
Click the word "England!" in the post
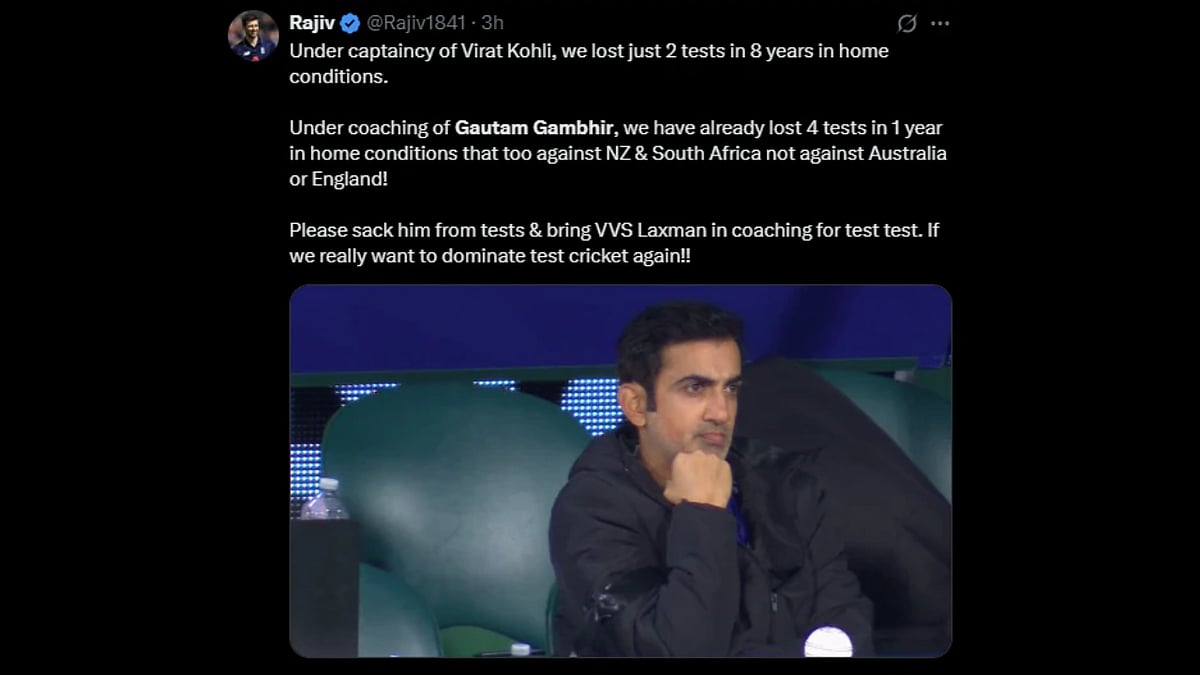(351, 179)
